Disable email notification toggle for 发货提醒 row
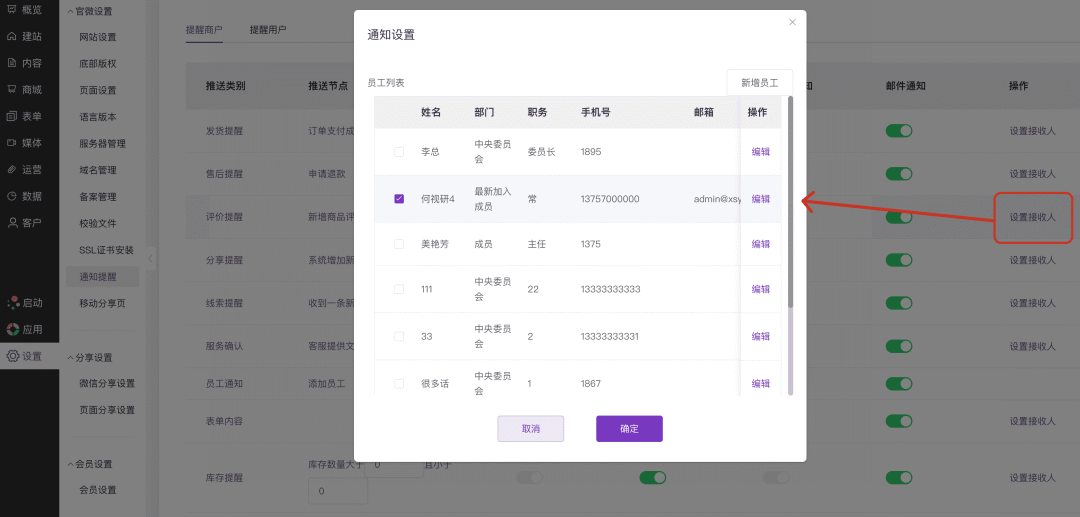The width and height of the screenshot is (1080, 517). point(899,131)
